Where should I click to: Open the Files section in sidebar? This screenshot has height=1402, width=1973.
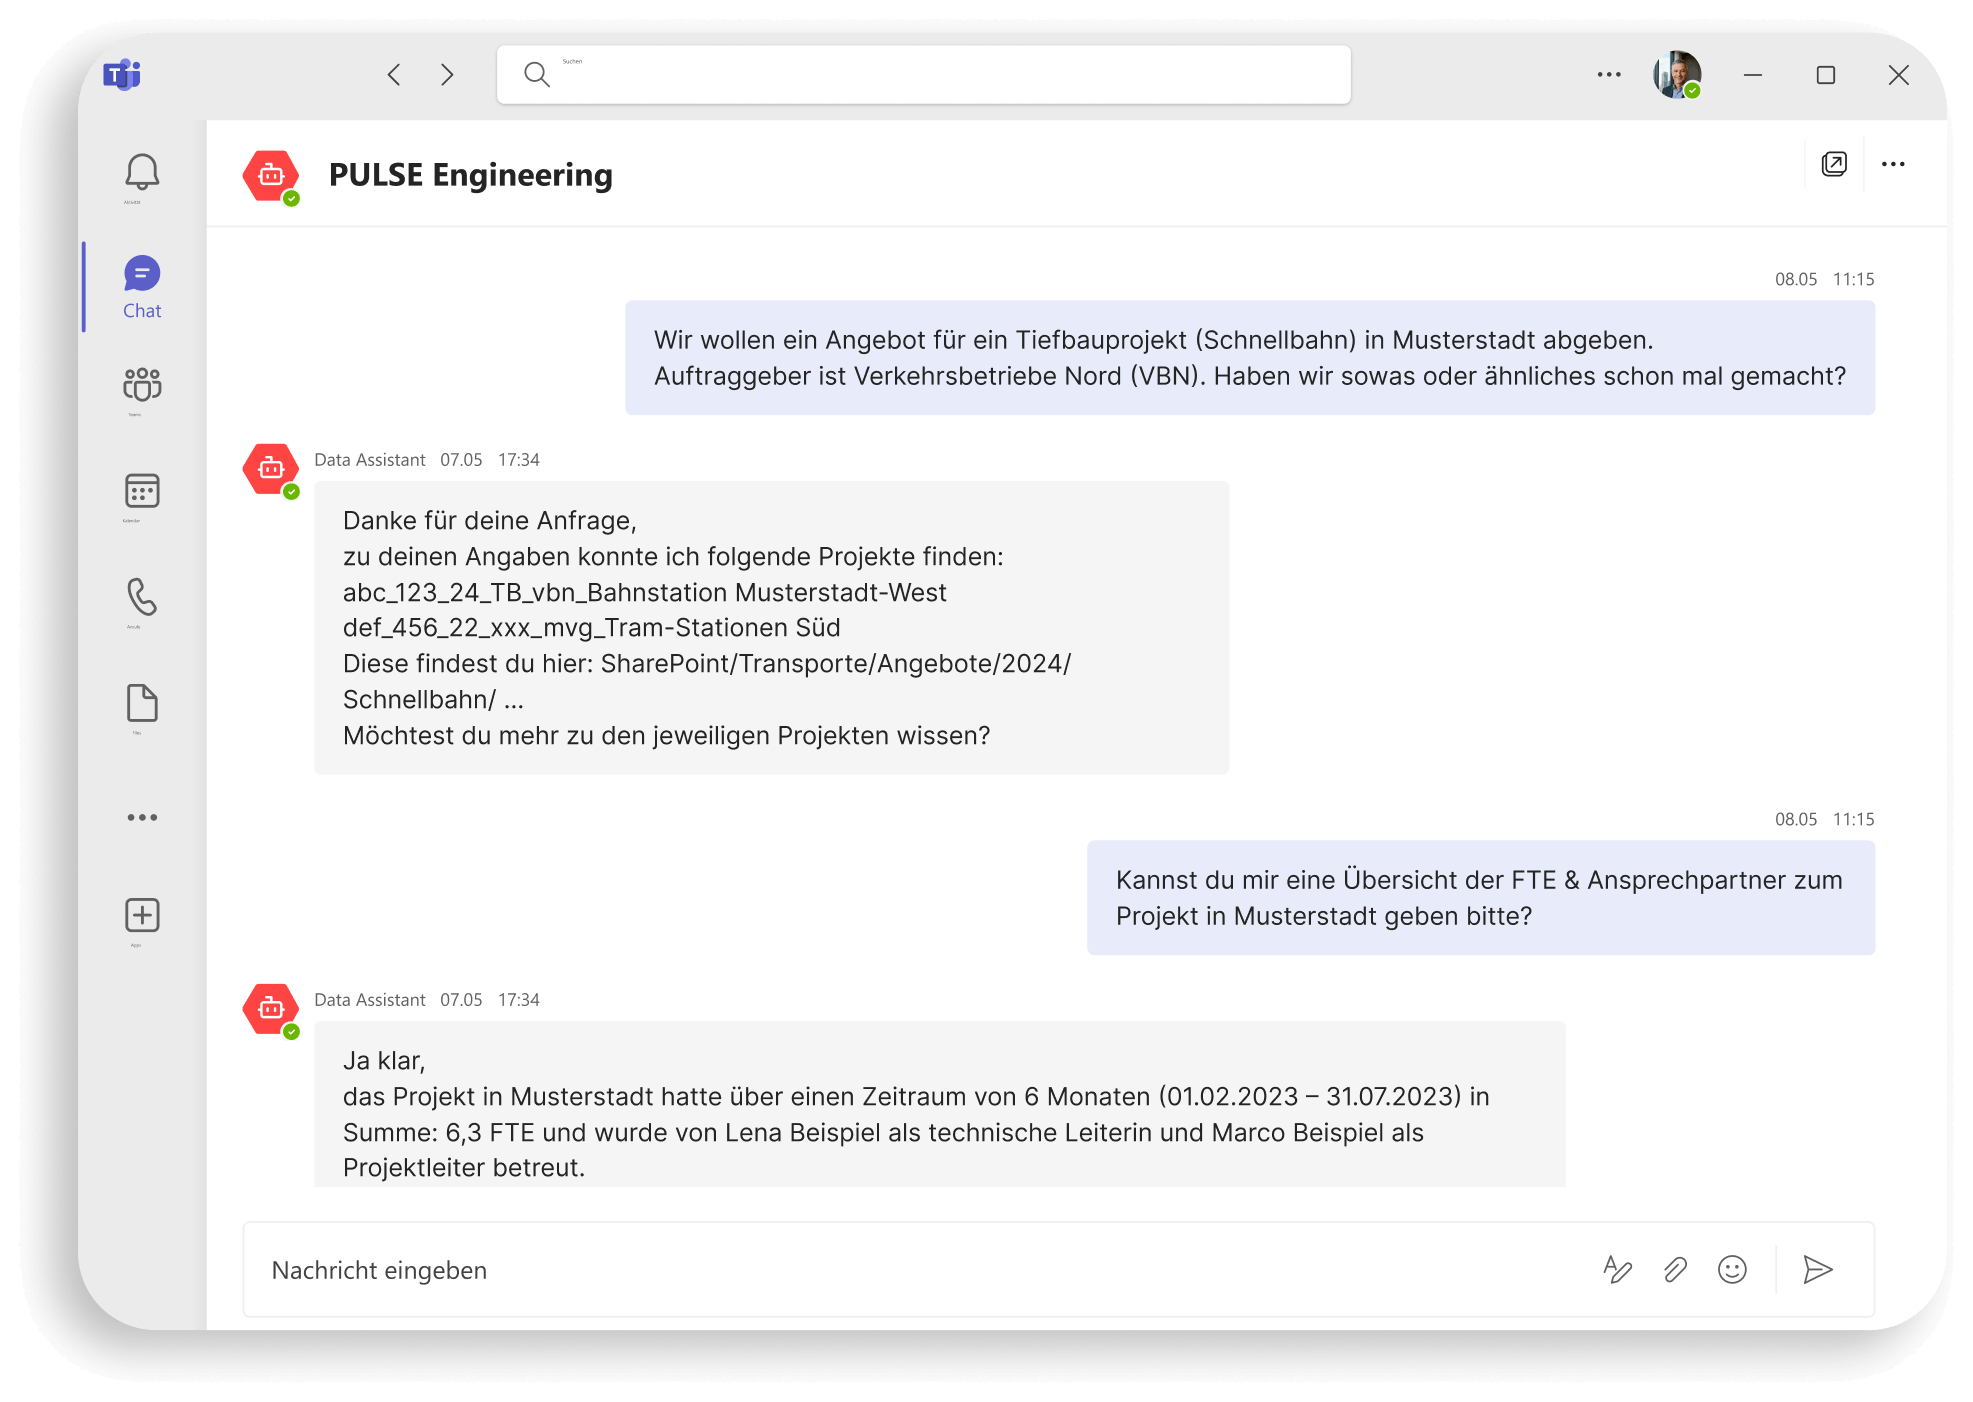(142, 703)
